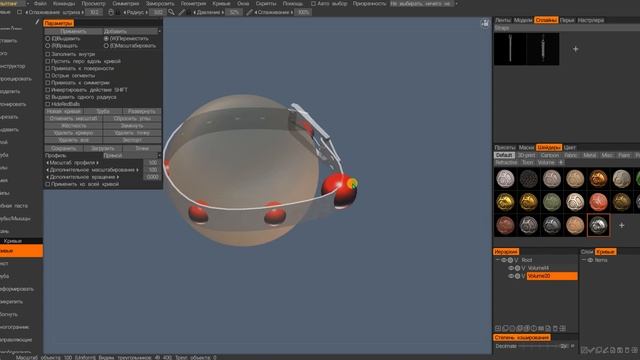Switch to the Модели tab
This screenshot has width=640, height=360.
click(523, 20)
